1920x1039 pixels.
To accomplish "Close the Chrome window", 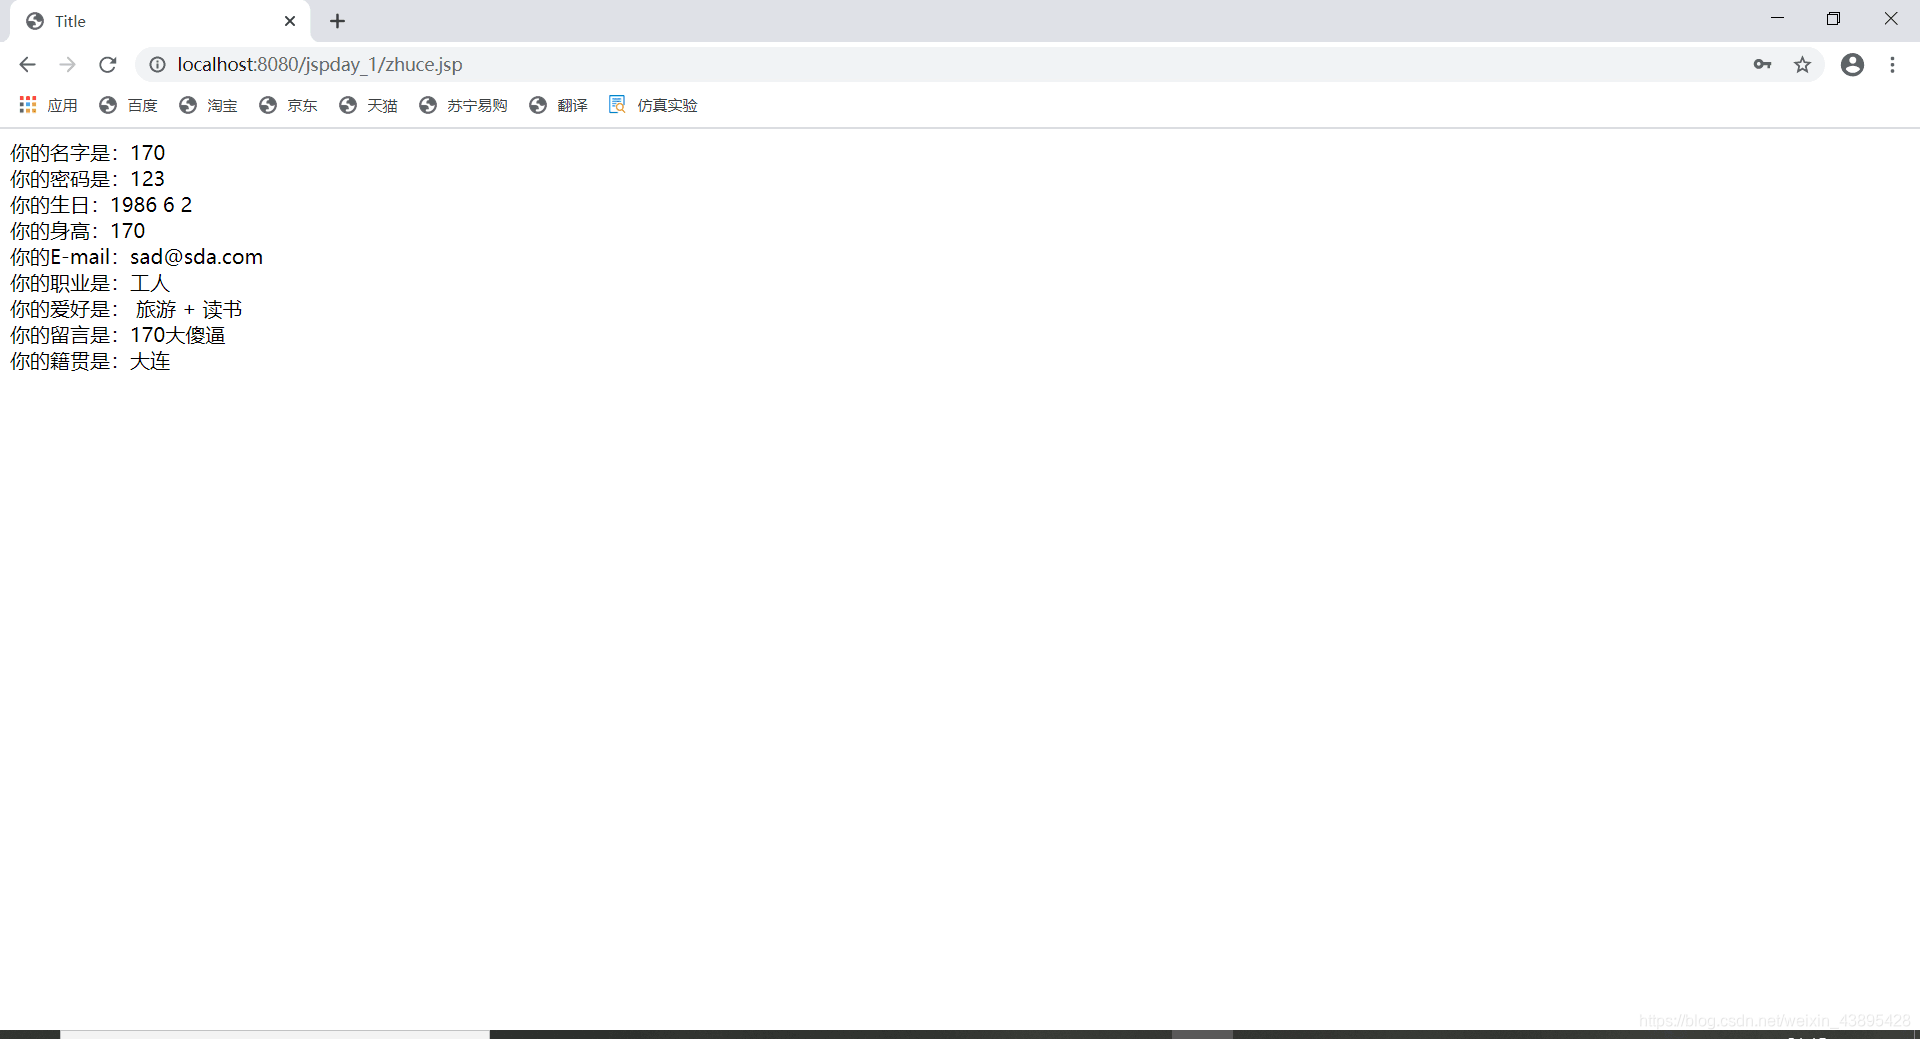I will coord(1890,19).
